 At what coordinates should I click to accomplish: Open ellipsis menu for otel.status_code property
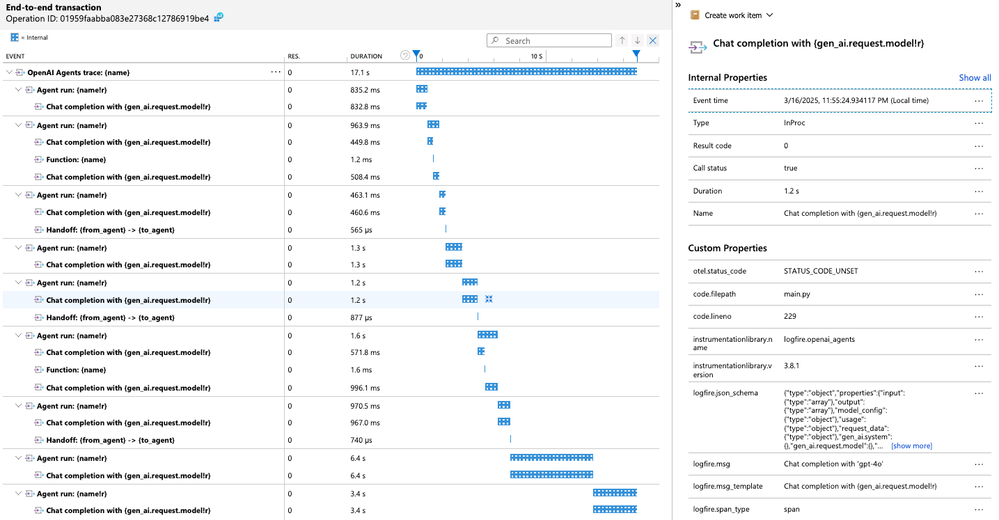(979, 271)
